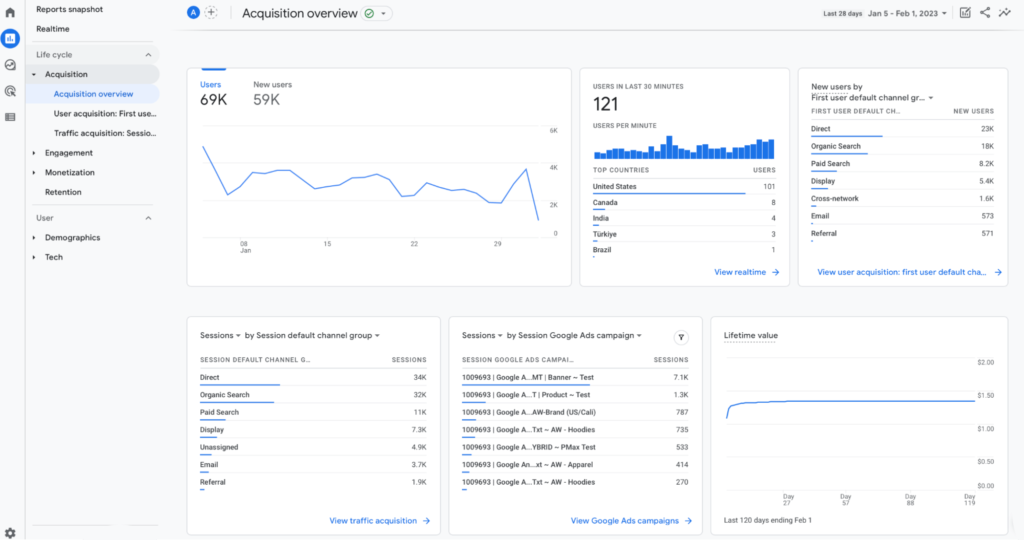Click the Email row in New users card
The image size is (1024, 540).
(x=902, y=217)
